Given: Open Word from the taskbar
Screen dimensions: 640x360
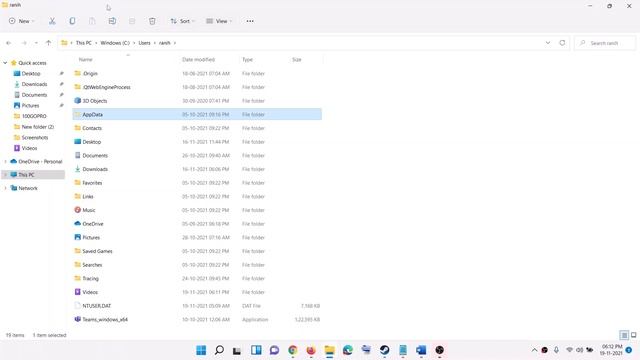Looking at the screenshot, I should coord(421,350).
